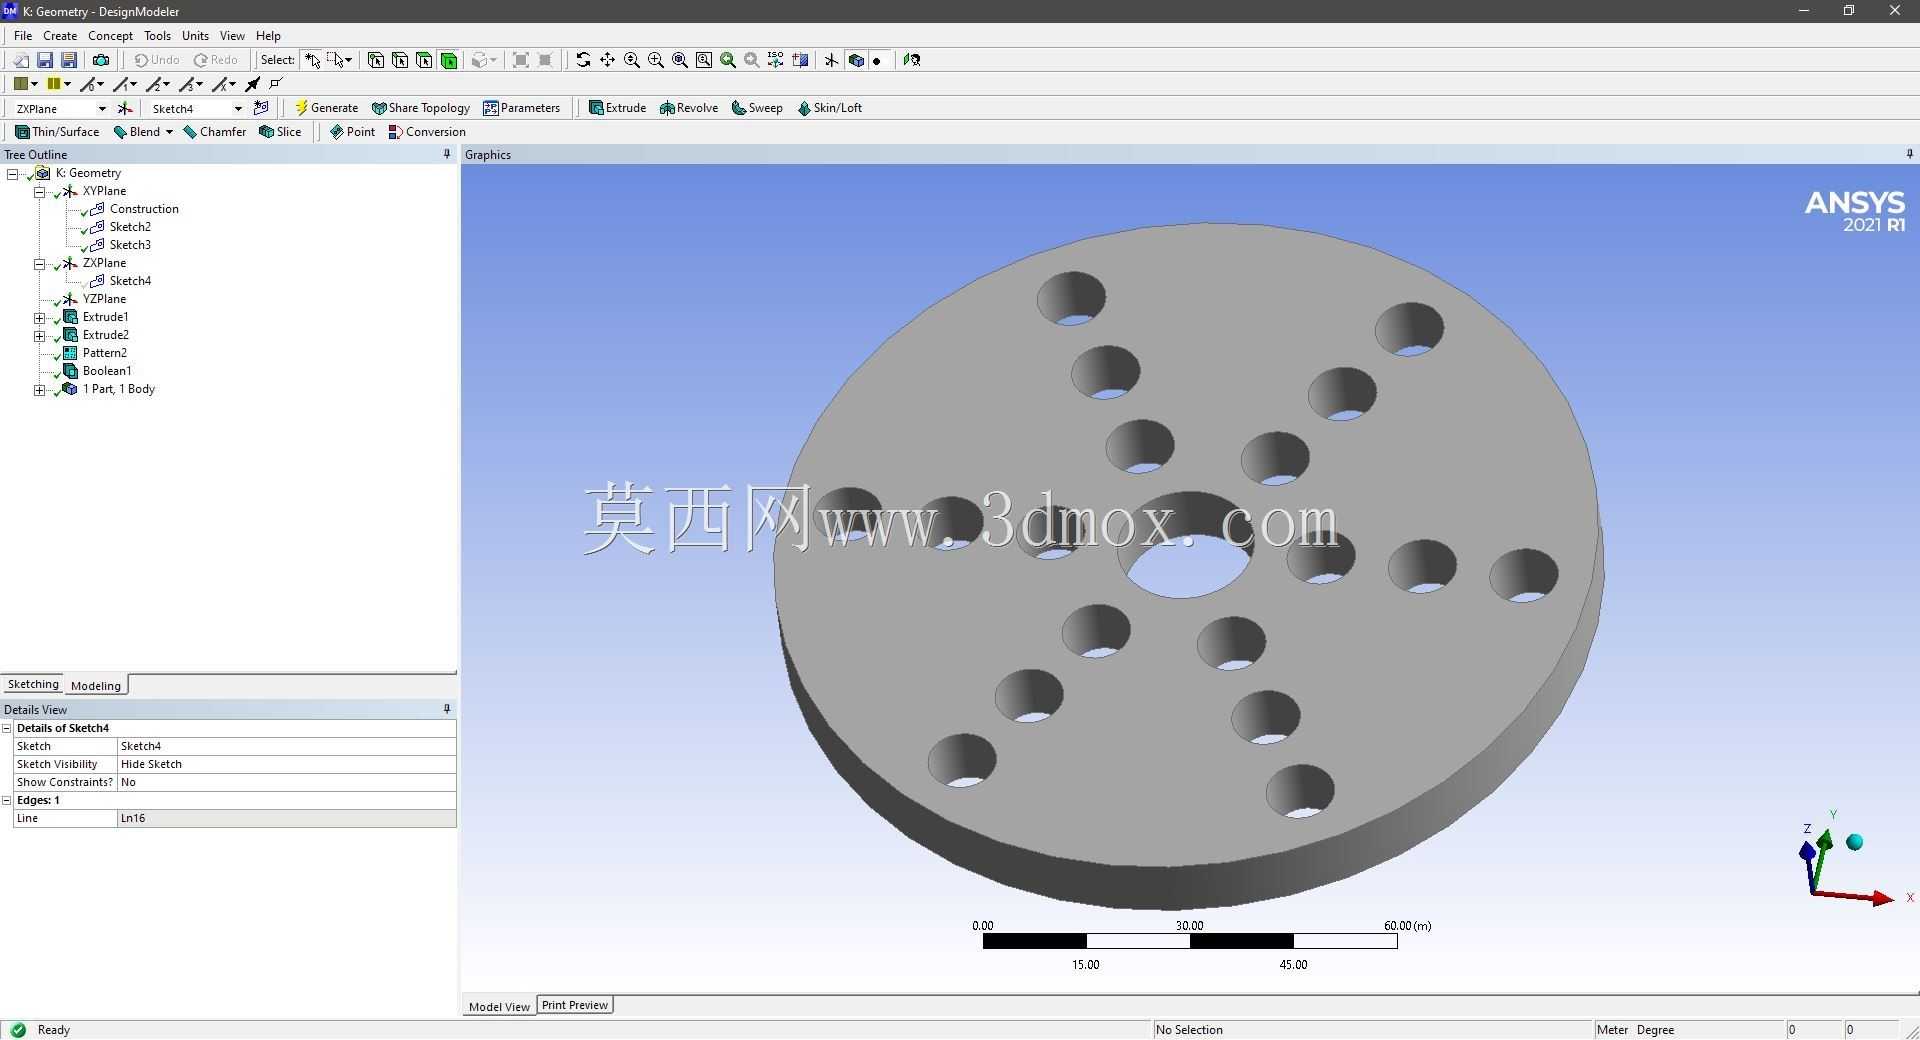Open the Help menu
Viewport: 1920px width, 1040px height.
point(268,36)
